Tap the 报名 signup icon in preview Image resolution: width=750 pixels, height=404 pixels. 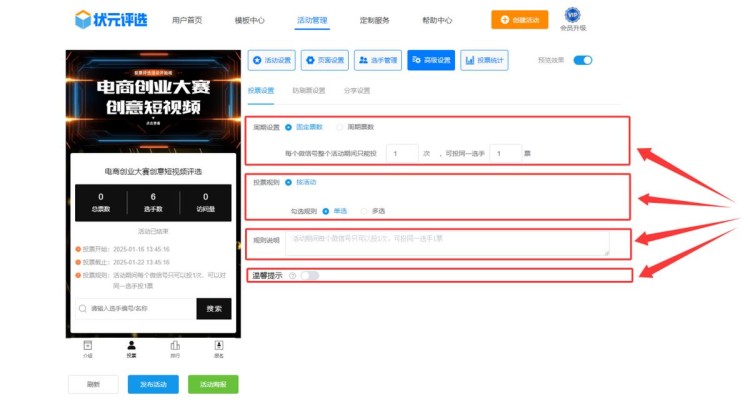[x=219, y=345]
